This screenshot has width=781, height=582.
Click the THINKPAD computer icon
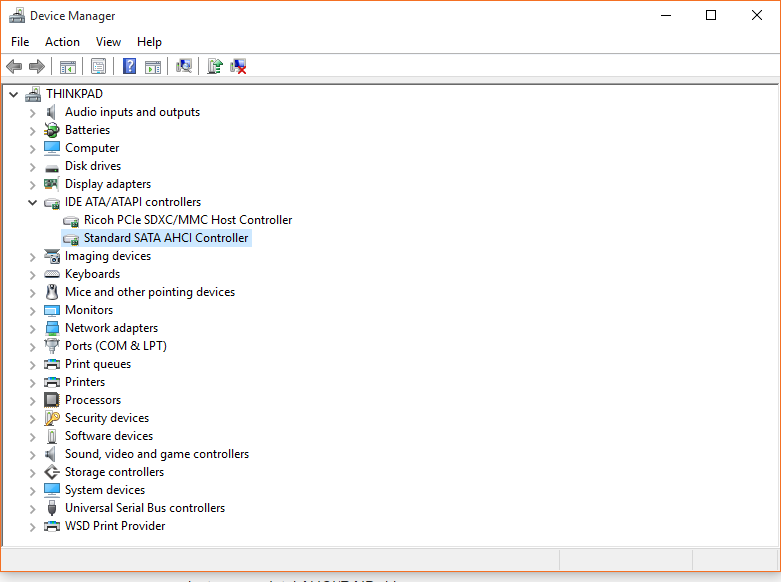(33, 94)
